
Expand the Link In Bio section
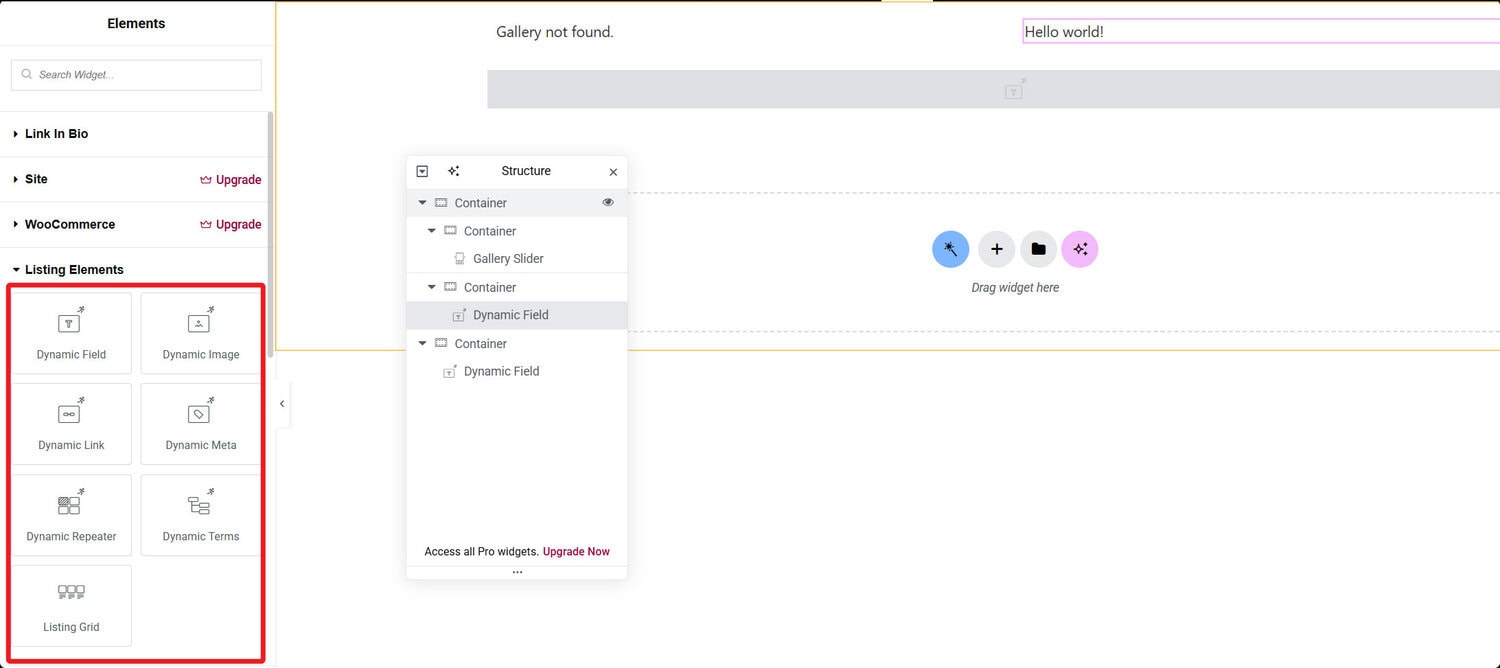click(136, 134)
